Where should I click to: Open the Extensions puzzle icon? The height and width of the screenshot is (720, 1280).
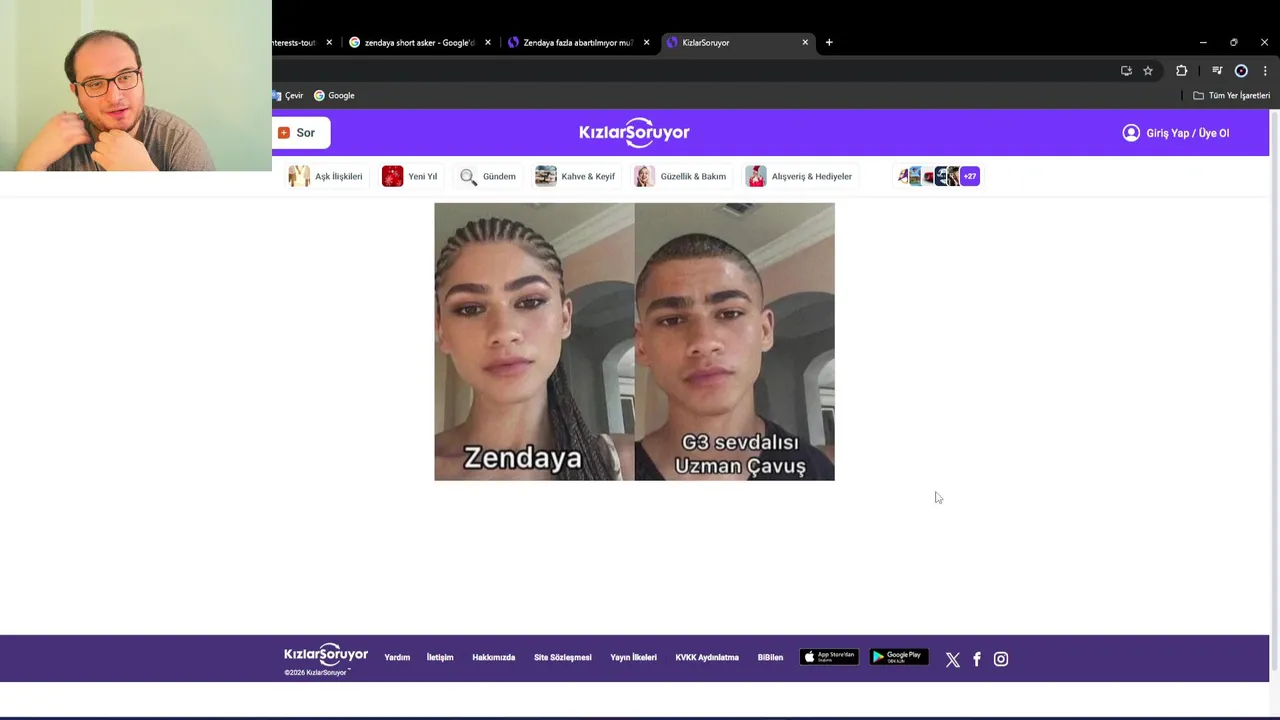click(x=1181, y=71)
